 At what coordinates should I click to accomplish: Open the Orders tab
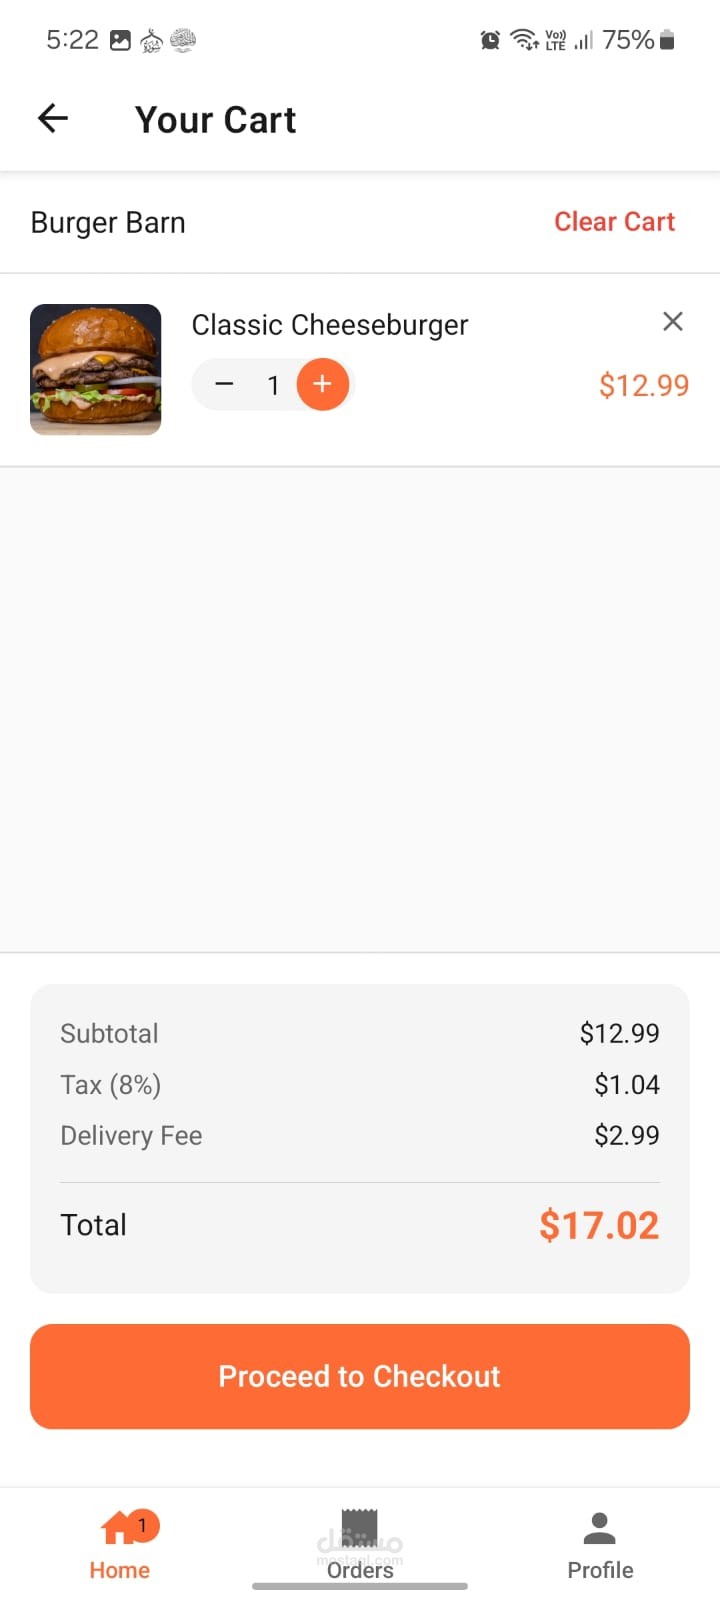click(360, 1545)
